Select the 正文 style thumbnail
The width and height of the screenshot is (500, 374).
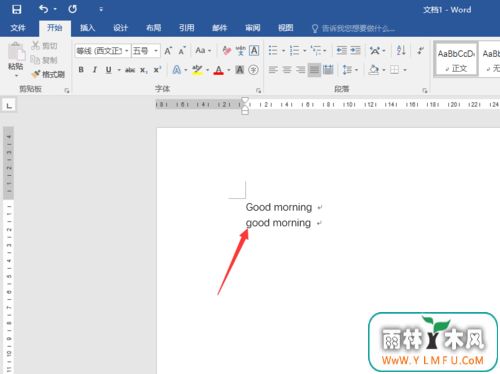tap(456, 60)
